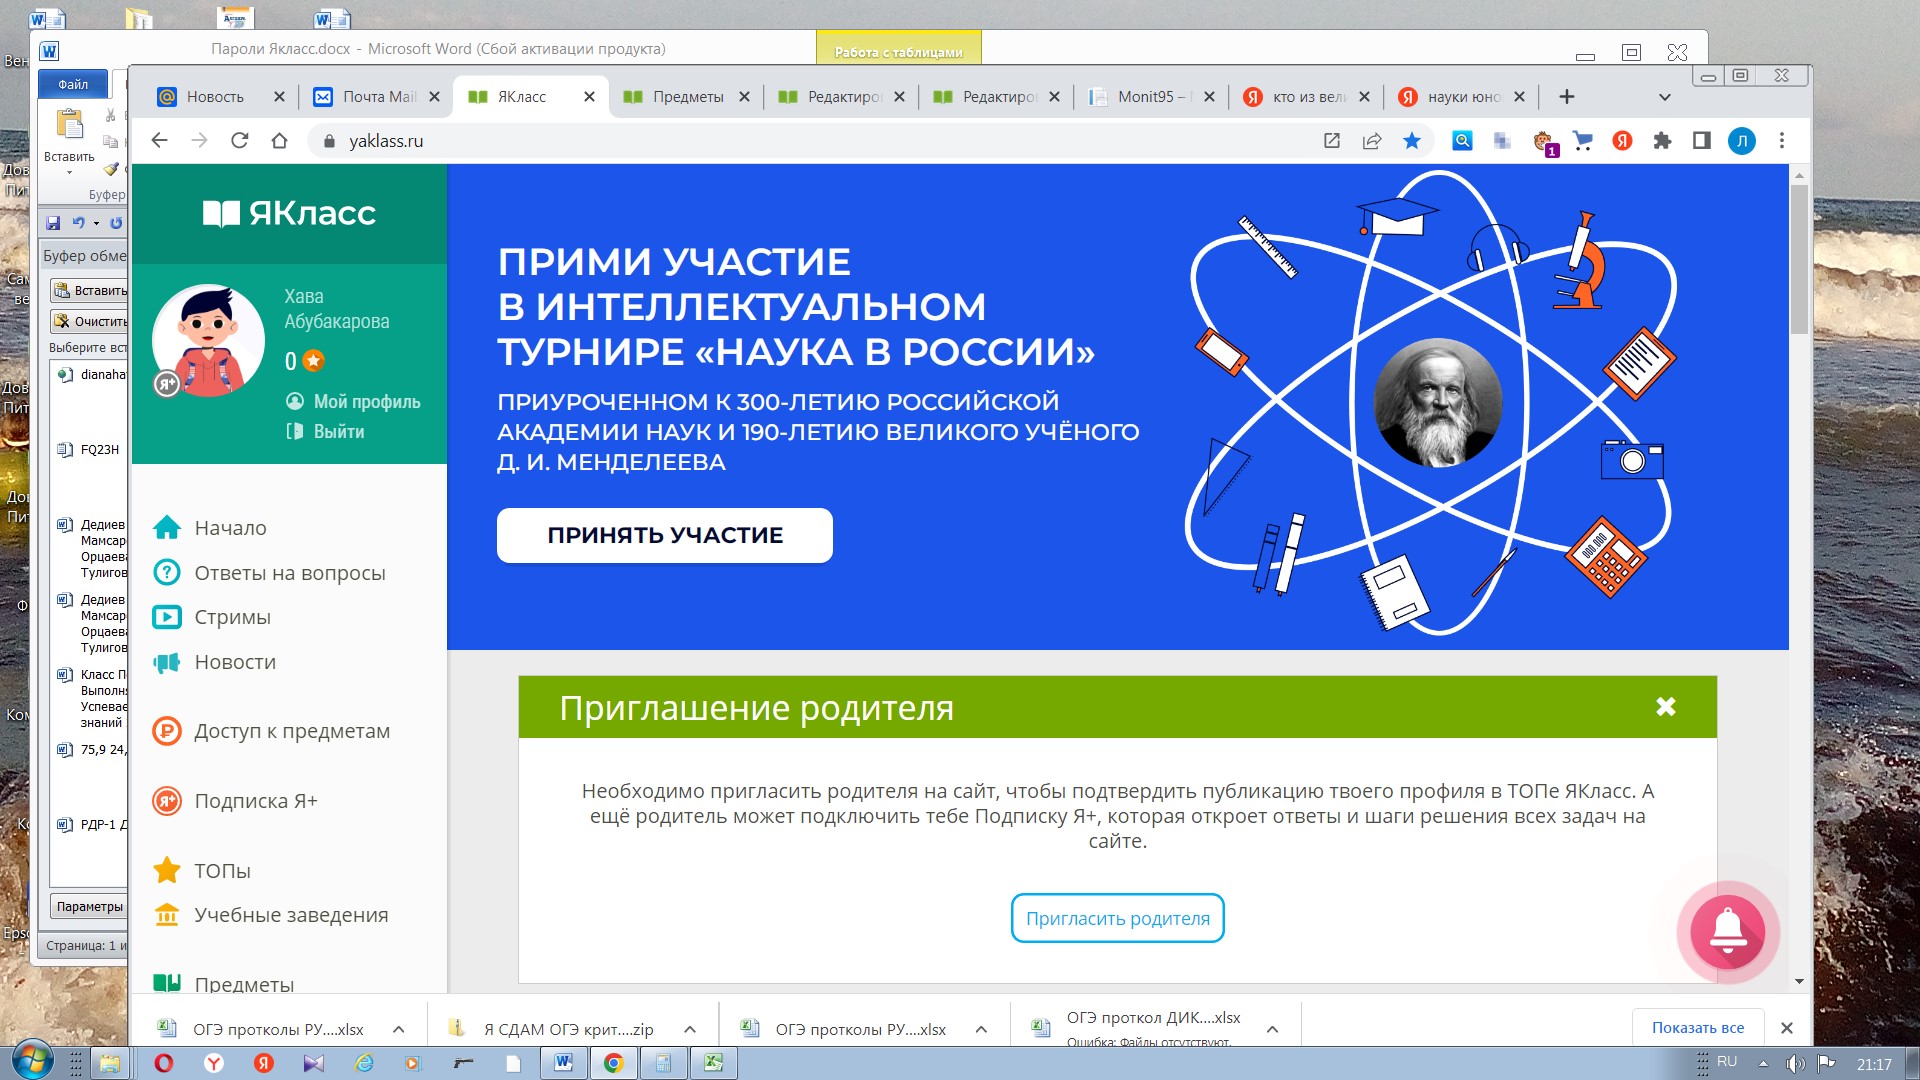1920x1080 pixels.
Task: Click the ПРИНЯТЬ УЧАСТИЕ button
Action: click(x=664, y=535)
